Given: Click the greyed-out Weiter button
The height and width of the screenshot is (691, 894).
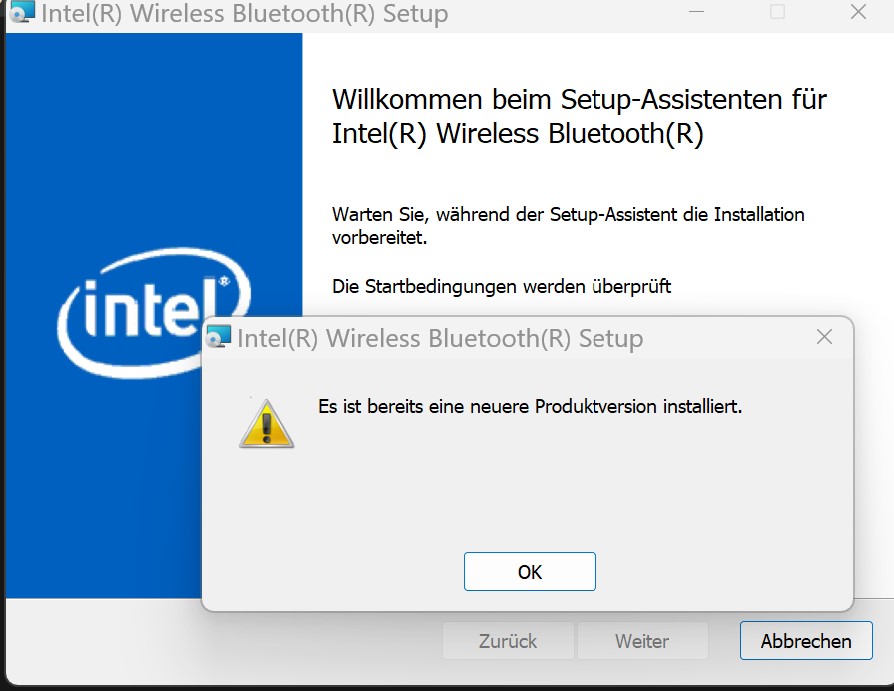Looking at the screenshot, I should 642,641.
